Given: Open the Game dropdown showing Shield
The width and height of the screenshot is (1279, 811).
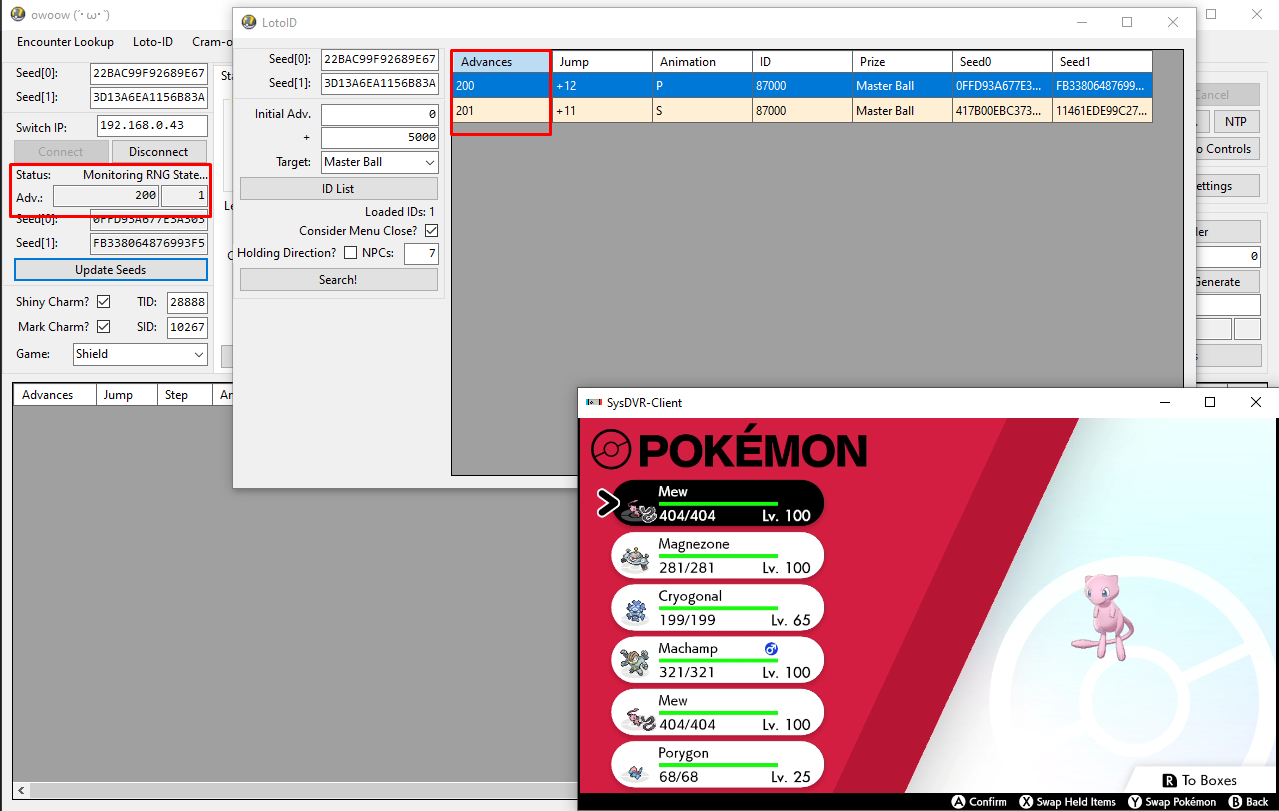Looking at the screenshot, I should pos(140,354).
